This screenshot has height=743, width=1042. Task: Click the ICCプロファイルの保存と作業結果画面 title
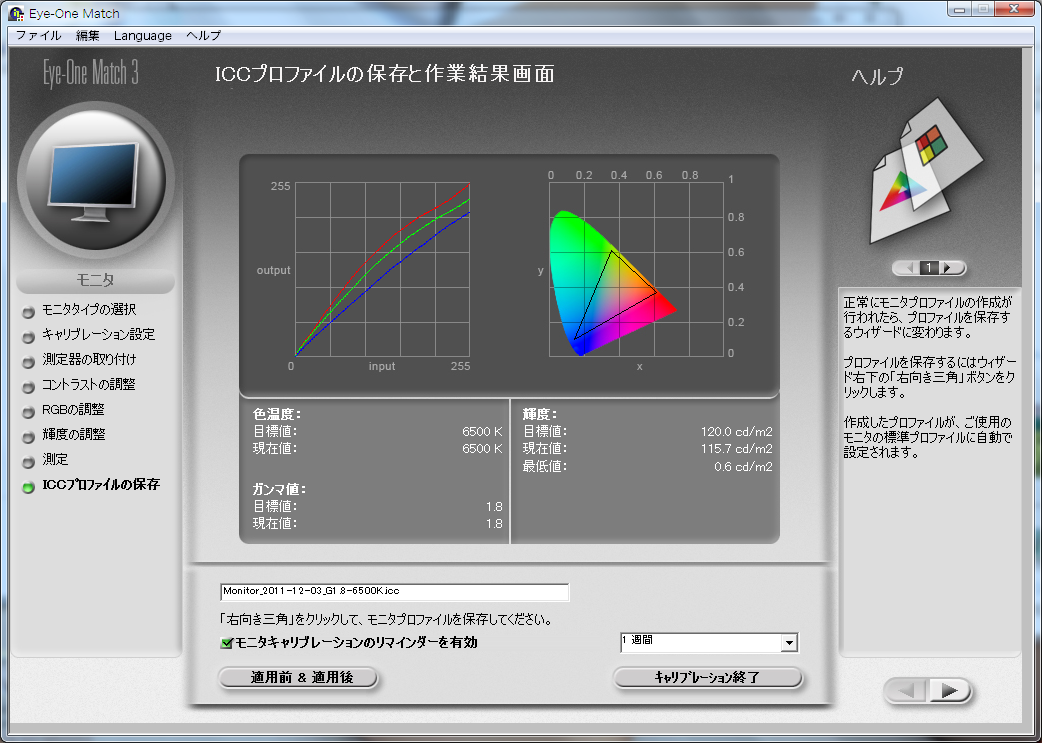385,74
